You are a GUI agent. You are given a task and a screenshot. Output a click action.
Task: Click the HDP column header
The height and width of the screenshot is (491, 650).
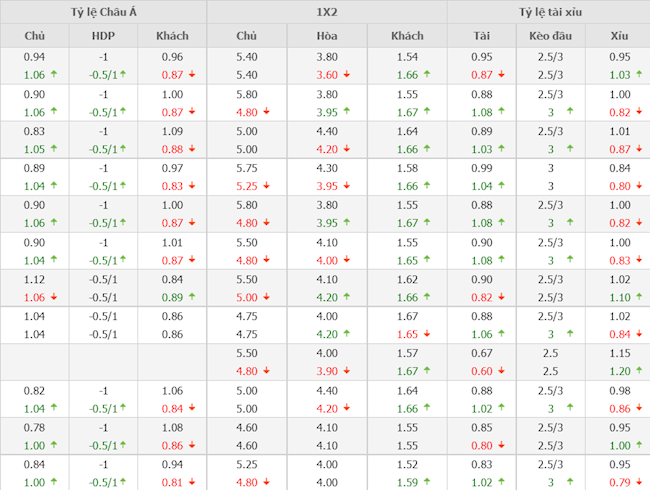[103, 36]
